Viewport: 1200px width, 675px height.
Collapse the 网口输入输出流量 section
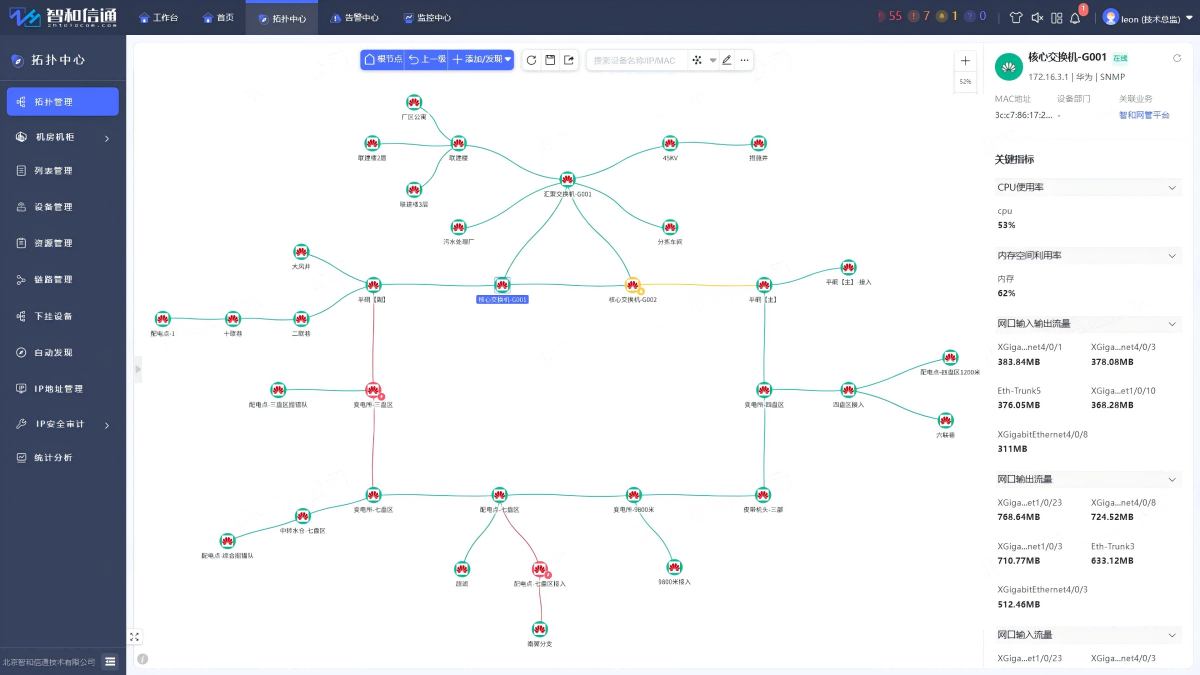[1172, 324]
